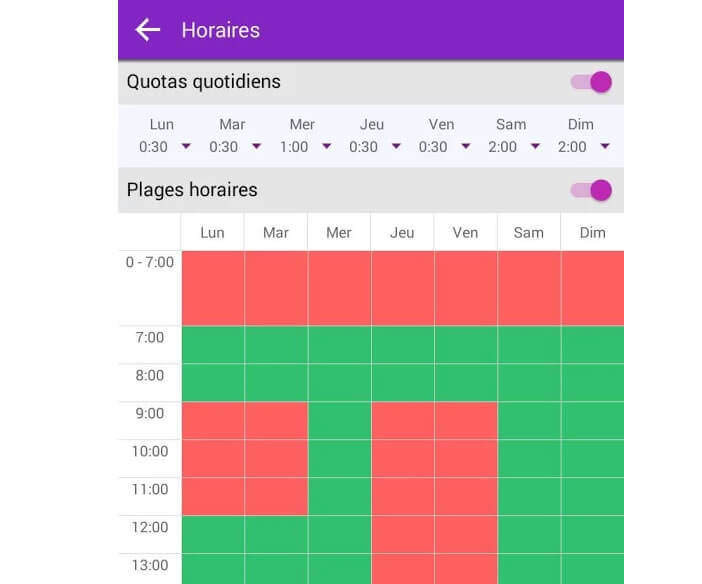Click the 0 - 7:00 row label

150,263
